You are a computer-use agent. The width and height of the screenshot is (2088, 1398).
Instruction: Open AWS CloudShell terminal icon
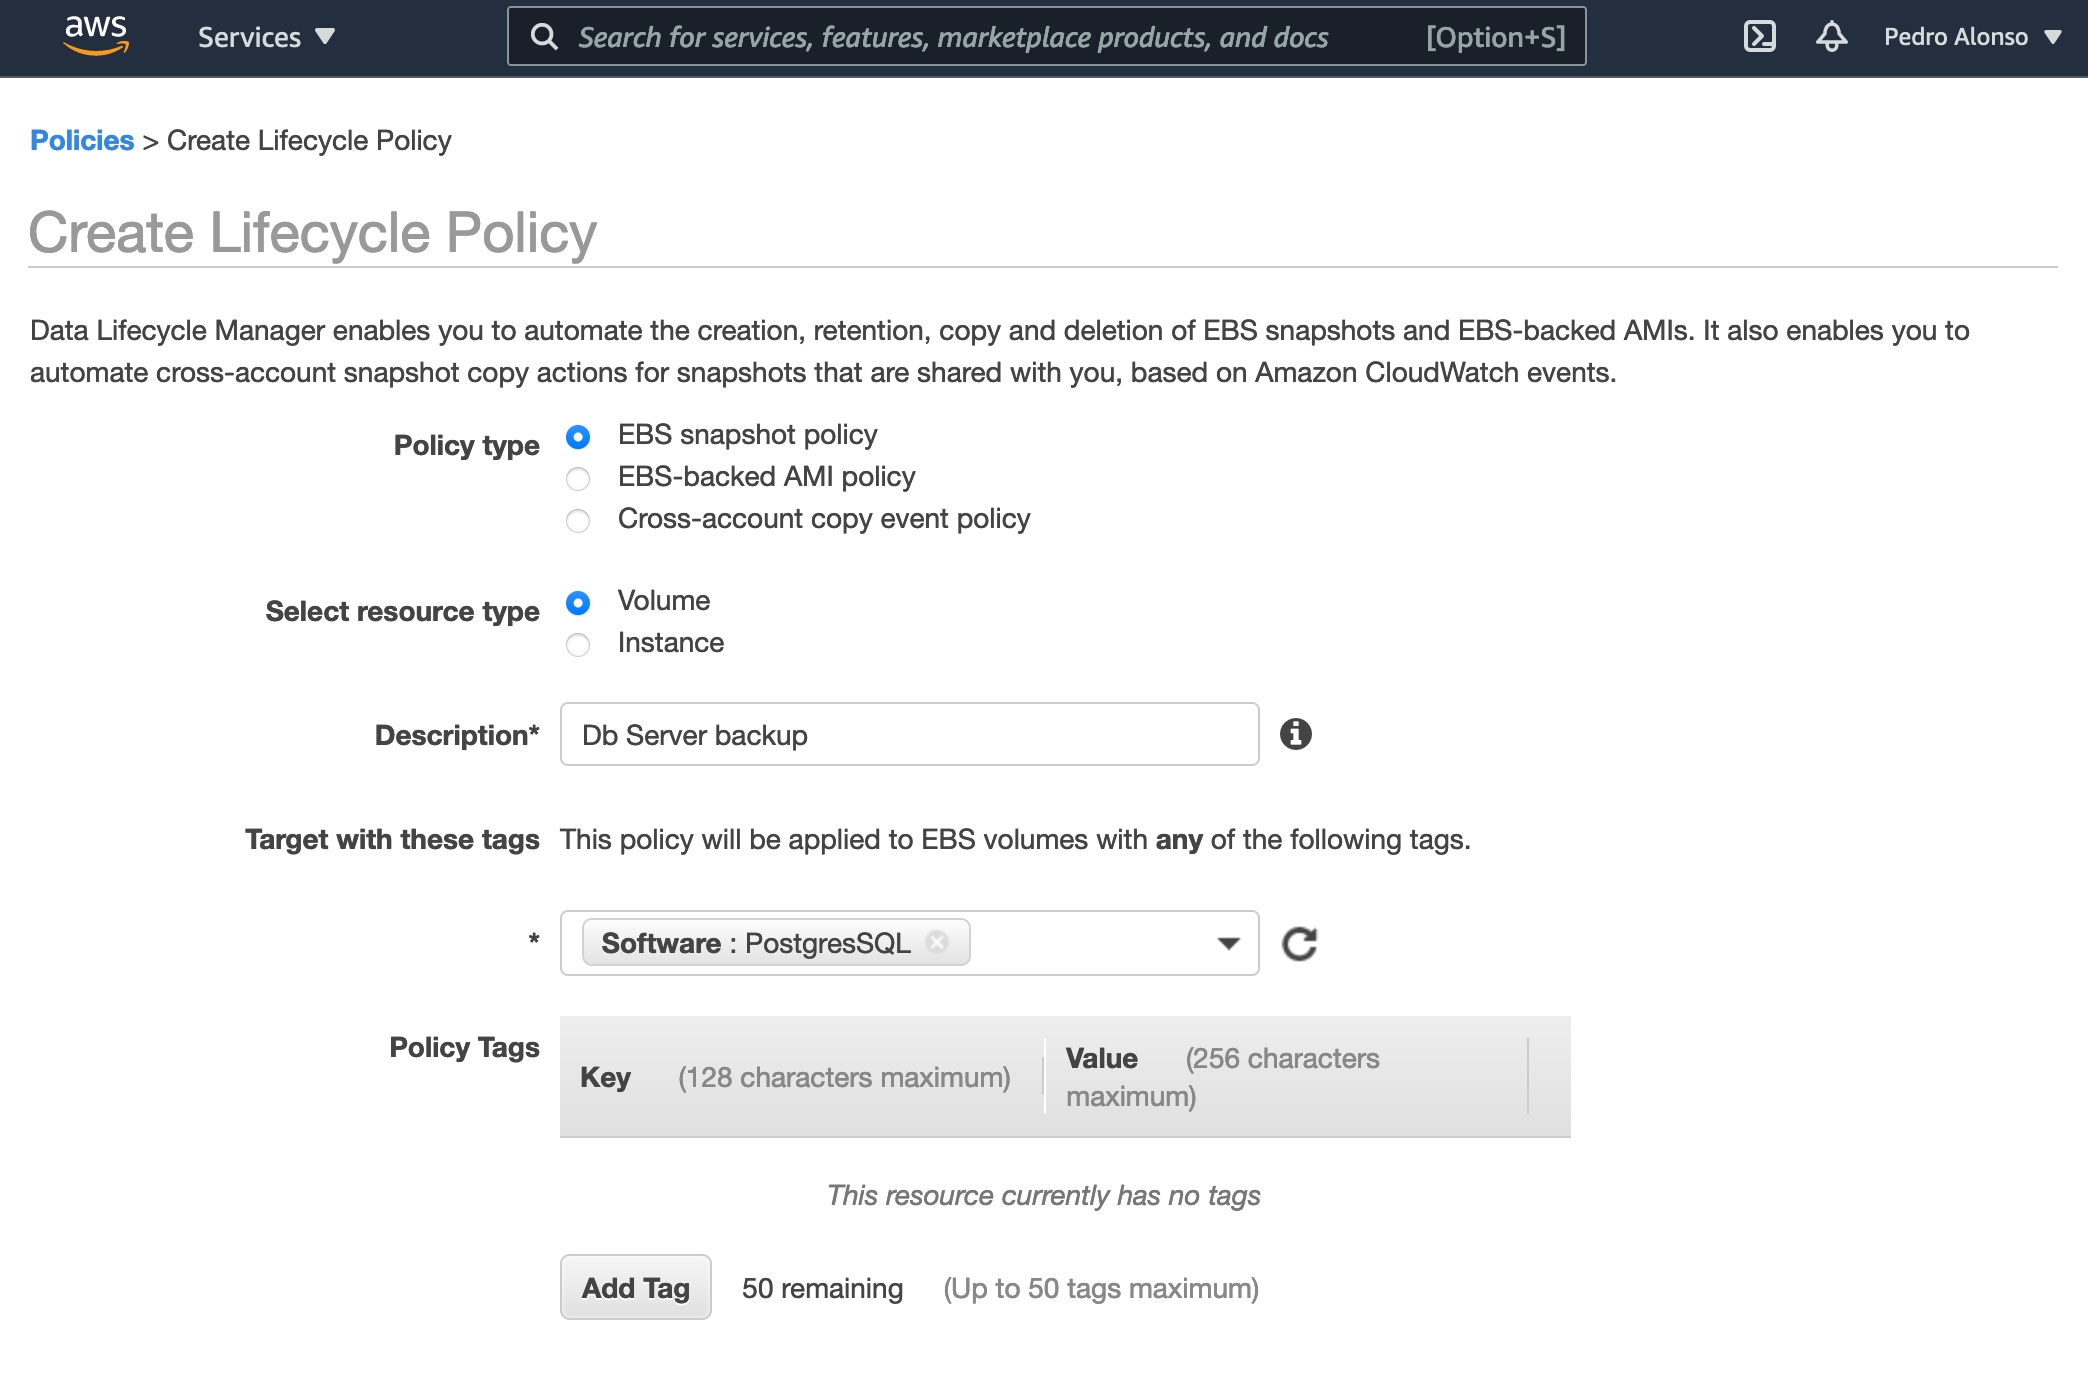[1759, 37]
